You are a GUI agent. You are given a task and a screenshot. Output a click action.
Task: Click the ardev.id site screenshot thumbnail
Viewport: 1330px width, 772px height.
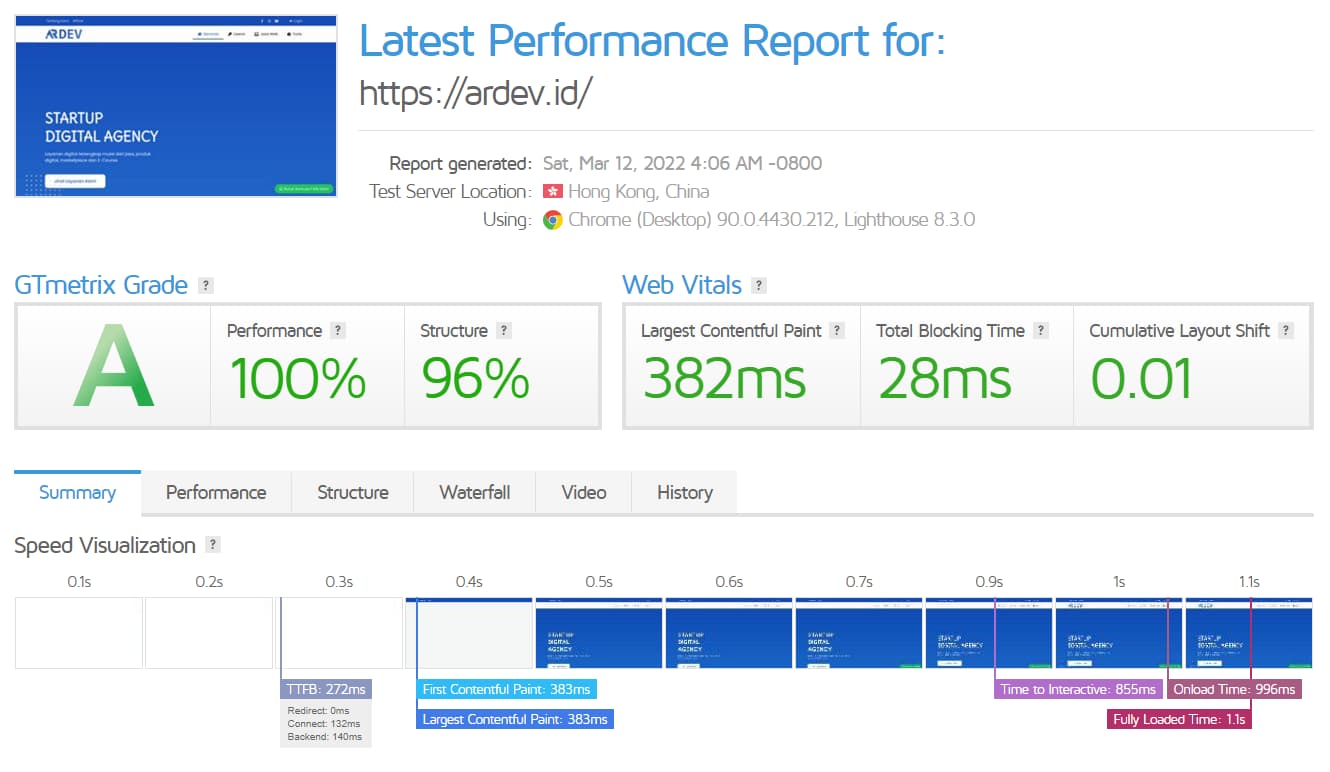coord(176,105)
